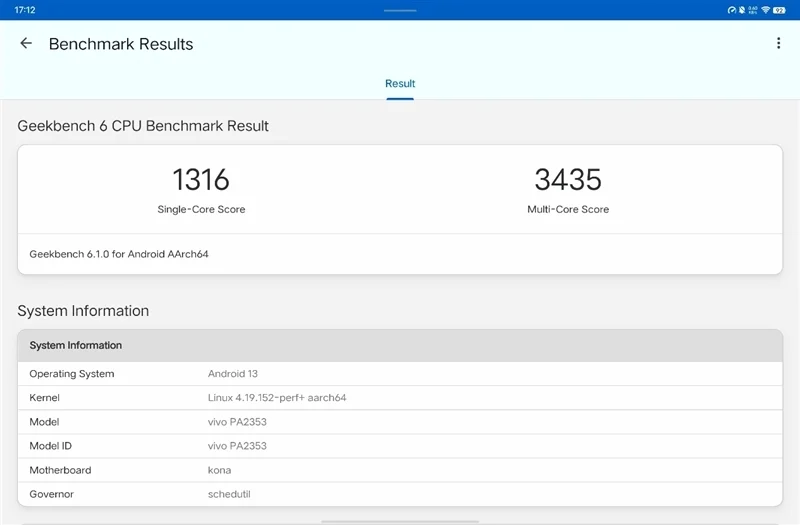Tap the network speed KB/s indicator
Viewport: 800px width, 525px height.
[x=753, y=10]
